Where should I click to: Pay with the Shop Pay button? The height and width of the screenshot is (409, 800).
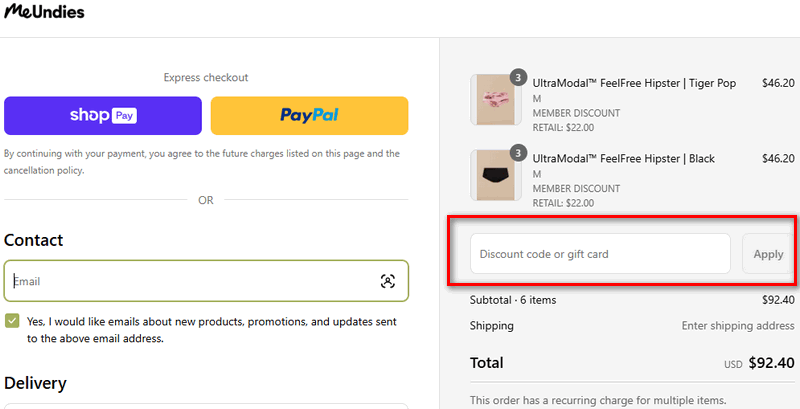[x=103, y=115]
